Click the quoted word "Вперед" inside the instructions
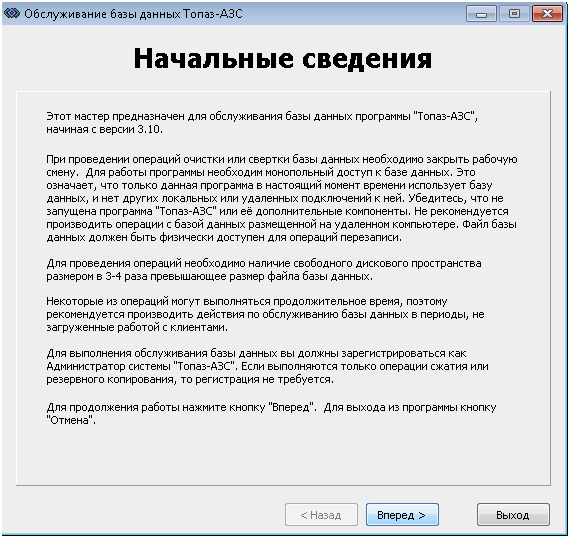The height and width of the screenshot is (538, 570). coord(290,407)
